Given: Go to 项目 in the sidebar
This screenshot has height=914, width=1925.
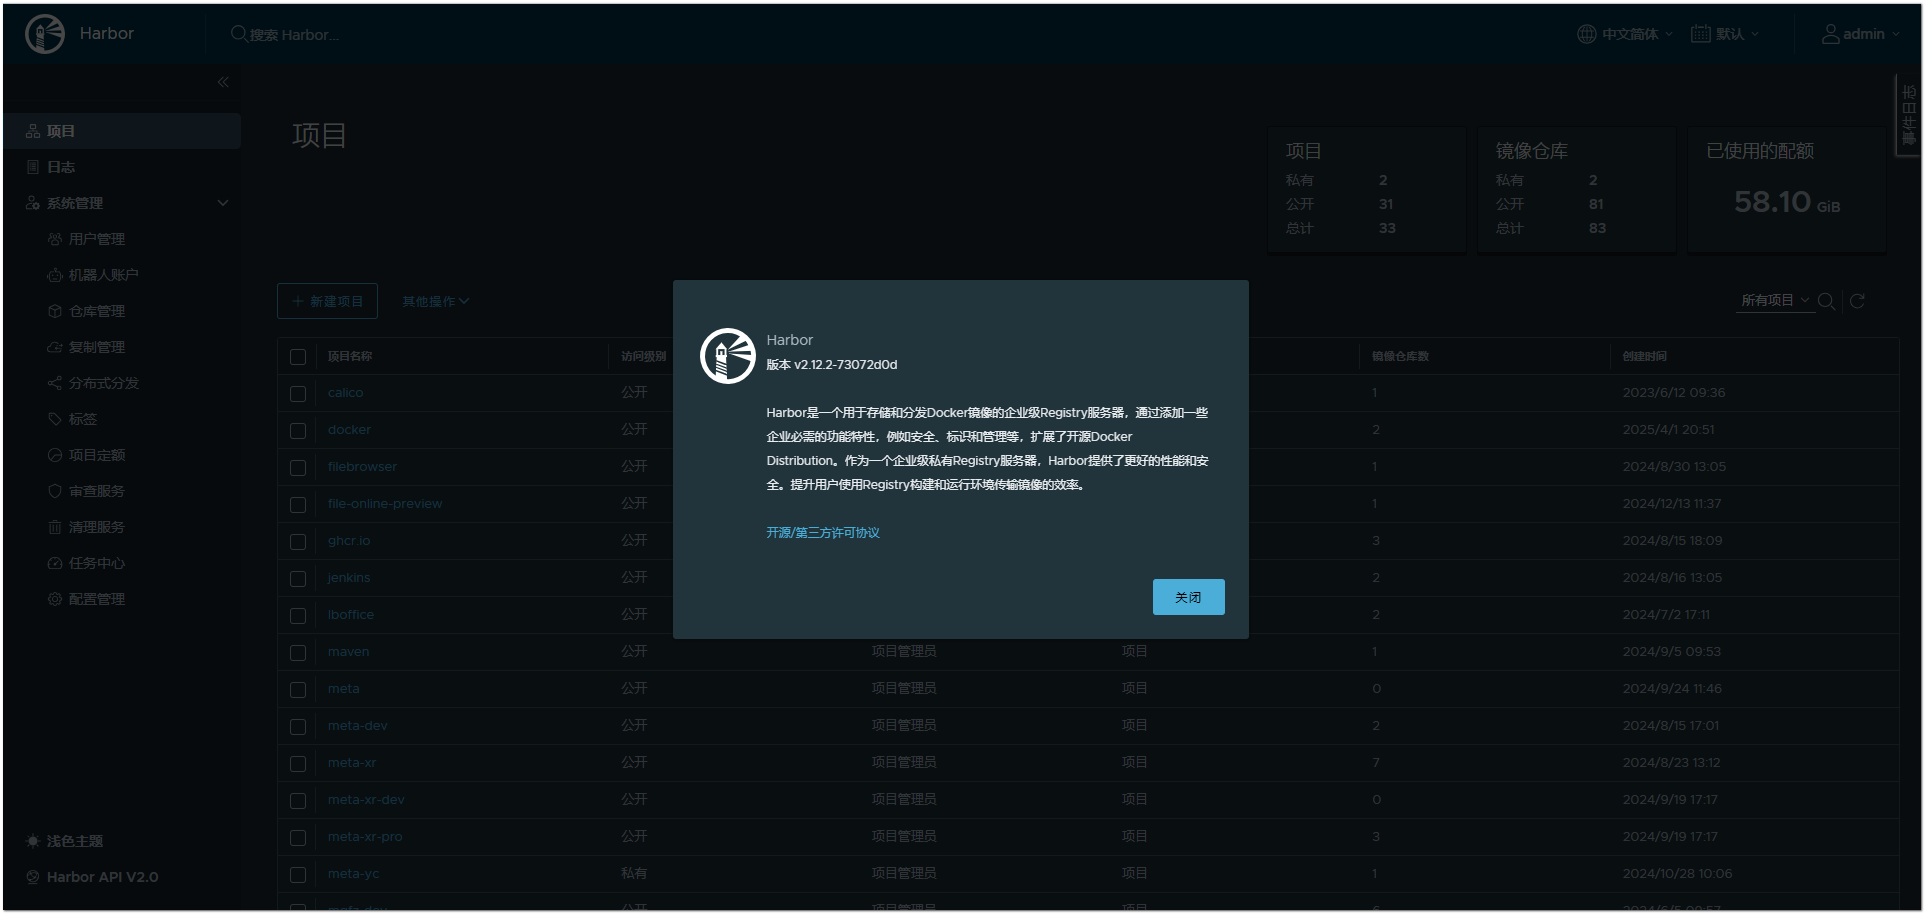Looking at the screenshot, I should pyautogui.click(x=122, y=131).
